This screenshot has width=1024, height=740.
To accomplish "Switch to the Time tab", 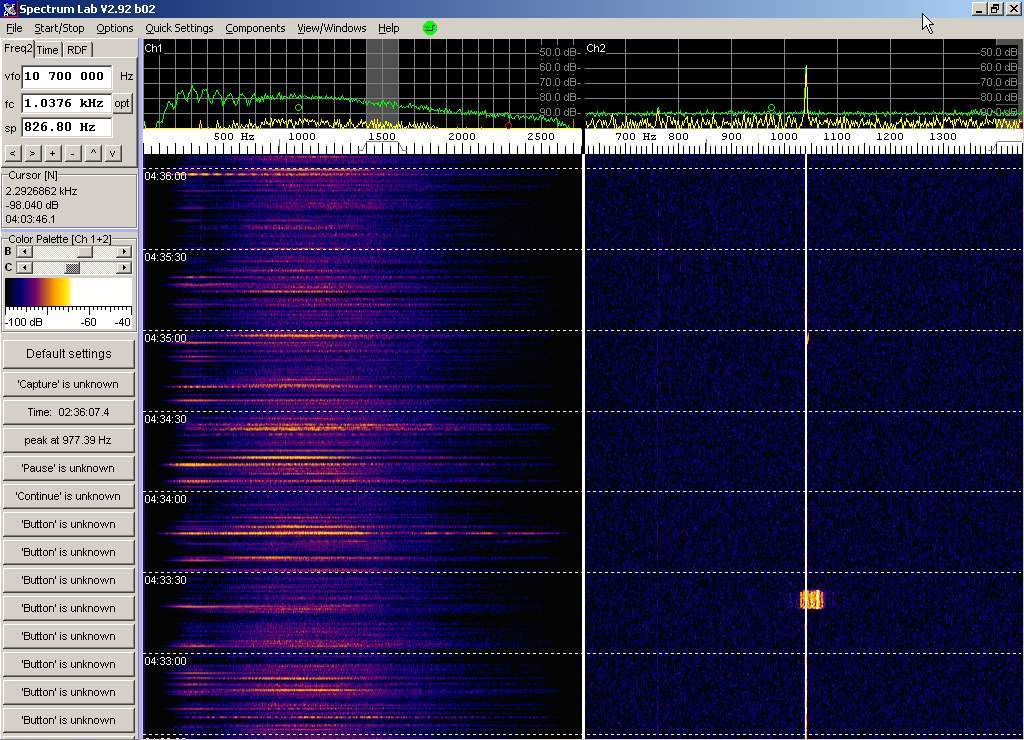I will click(47, 50).
